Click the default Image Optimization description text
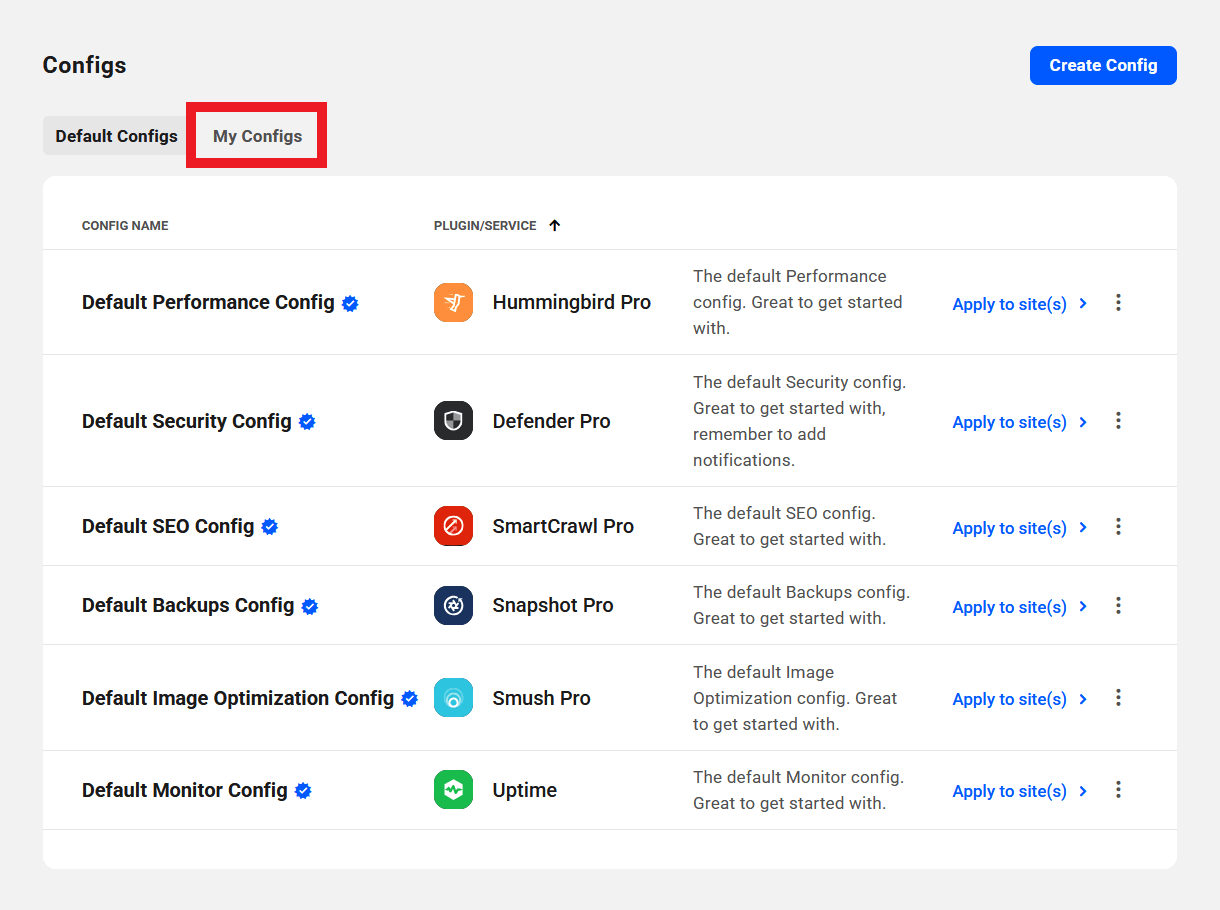Viewport: 1220px width, 910px height. [795, 698]
